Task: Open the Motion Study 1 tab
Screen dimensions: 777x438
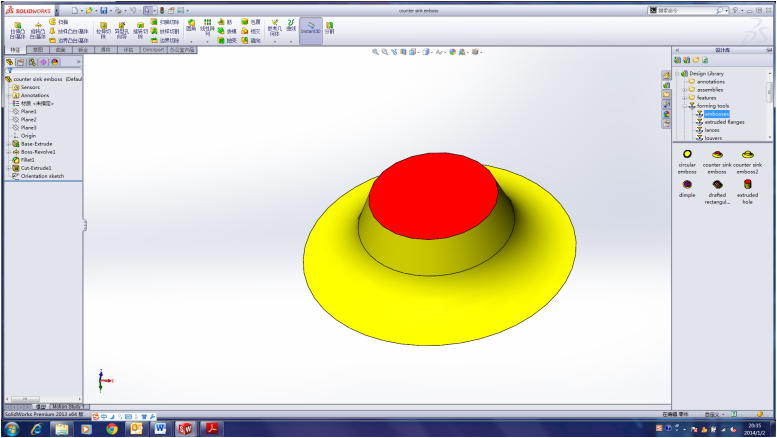Action: 69,407
